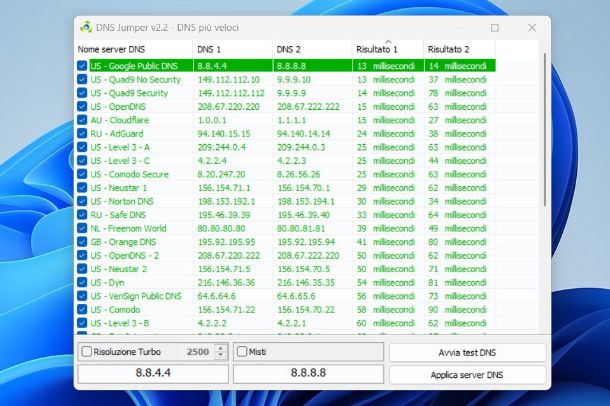Click the 195.92.195.95 Orange DNS address
The image size is (610, 406).
coord(226,242)
